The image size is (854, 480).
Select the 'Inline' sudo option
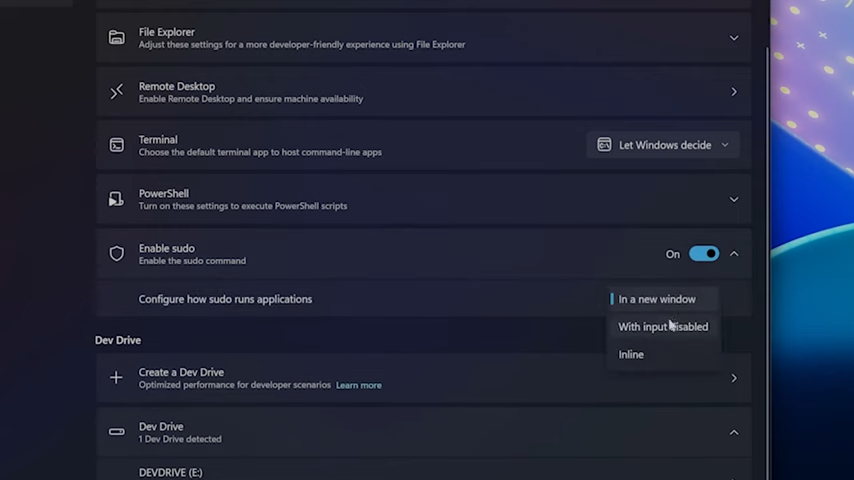click(x=631, y=354)
